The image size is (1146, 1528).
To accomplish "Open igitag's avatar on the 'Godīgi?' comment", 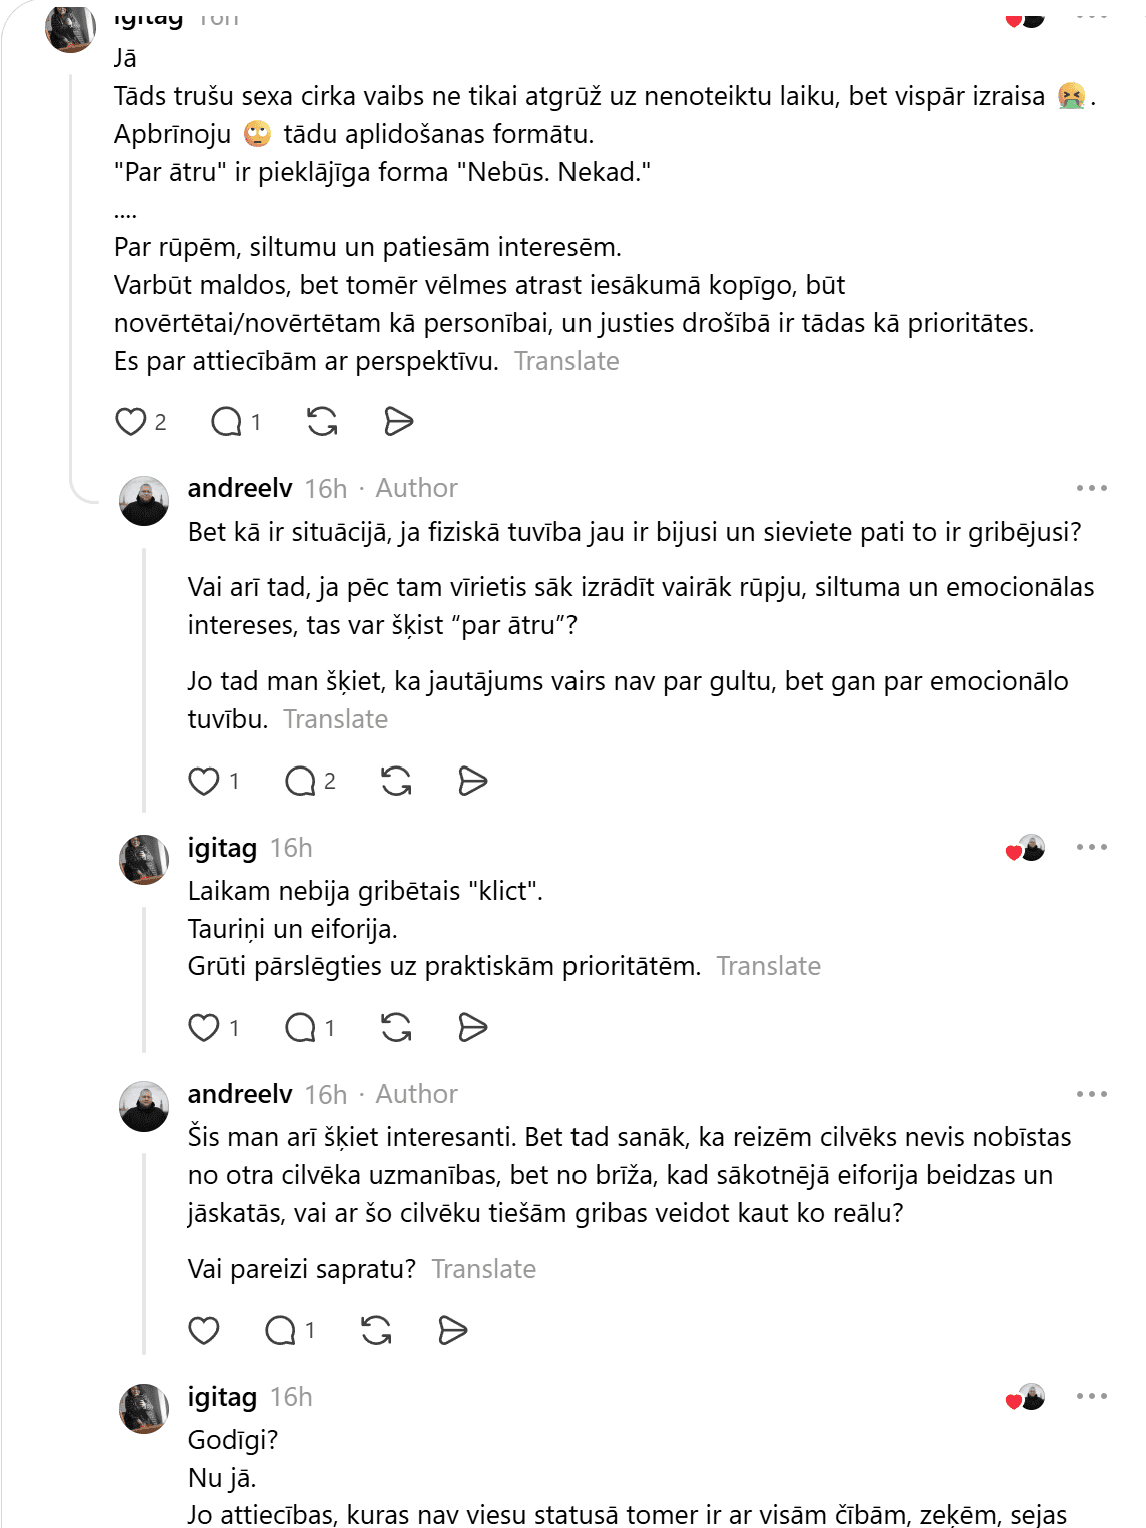I will pyautogui.click(x=144, y=1408).
